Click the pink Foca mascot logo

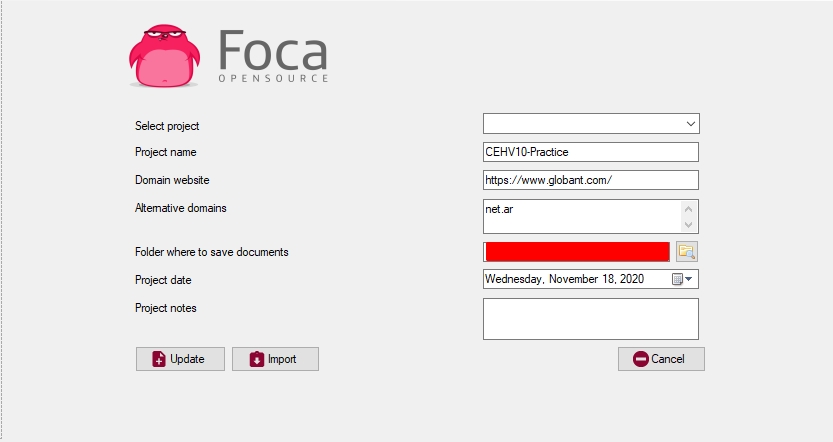point(168,55)
